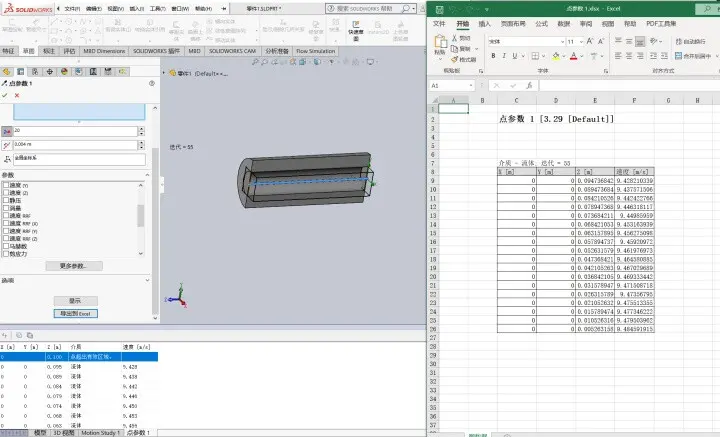Open Excel font size dropdown
This screenshot has height=437, width=720.
click(x=581, y=41)
